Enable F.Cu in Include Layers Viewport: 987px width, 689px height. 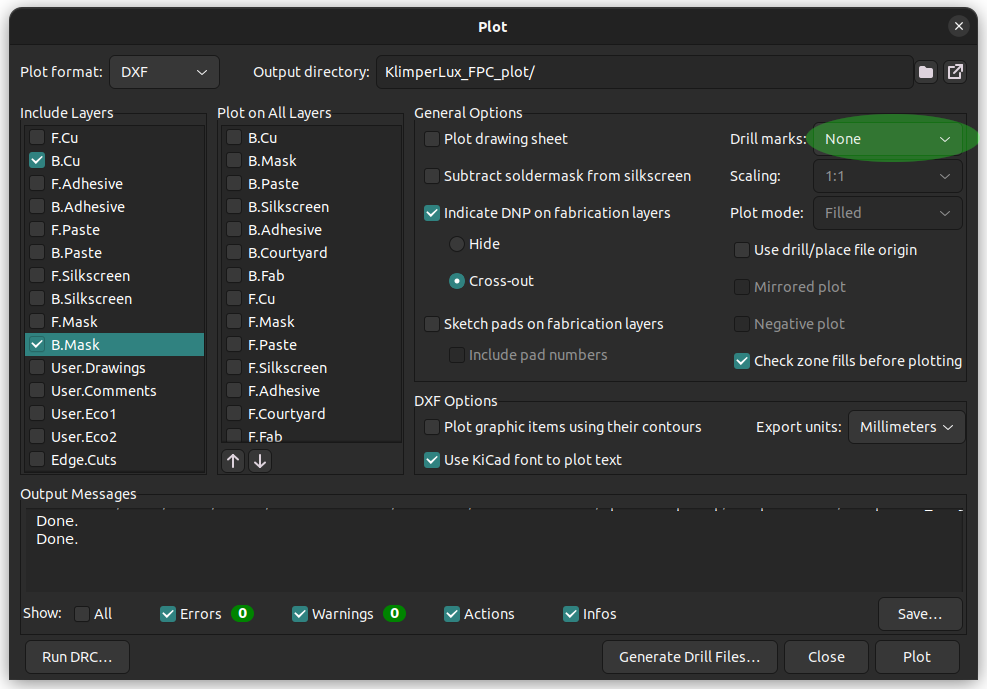point(37,138)
